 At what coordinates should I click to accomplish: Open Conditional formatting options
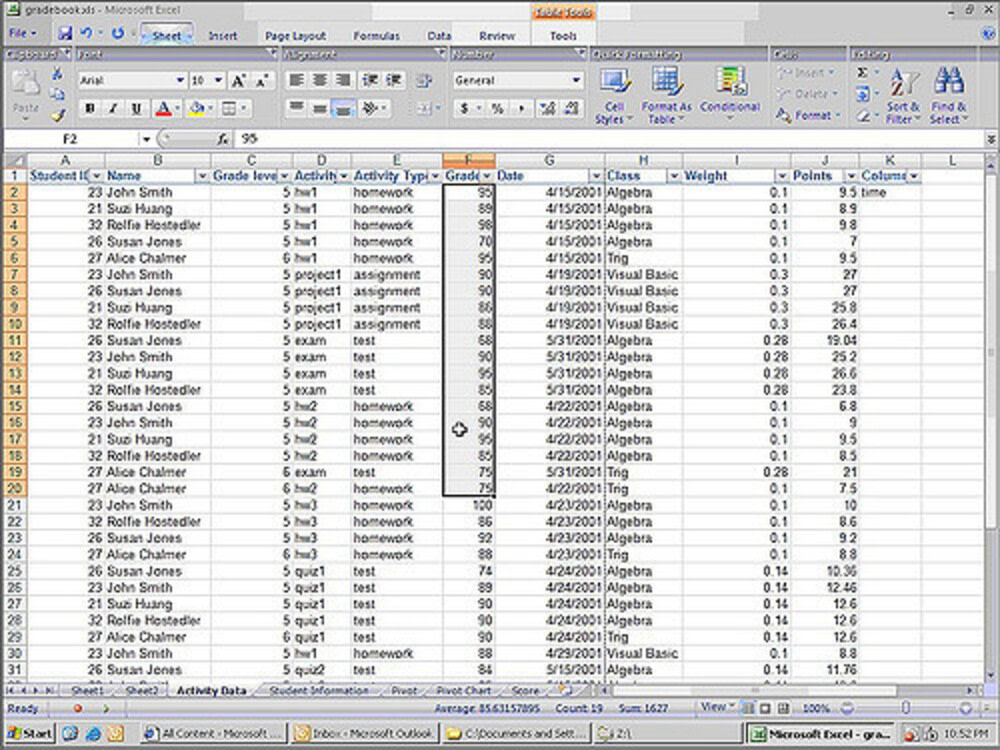tap(730, 90)
